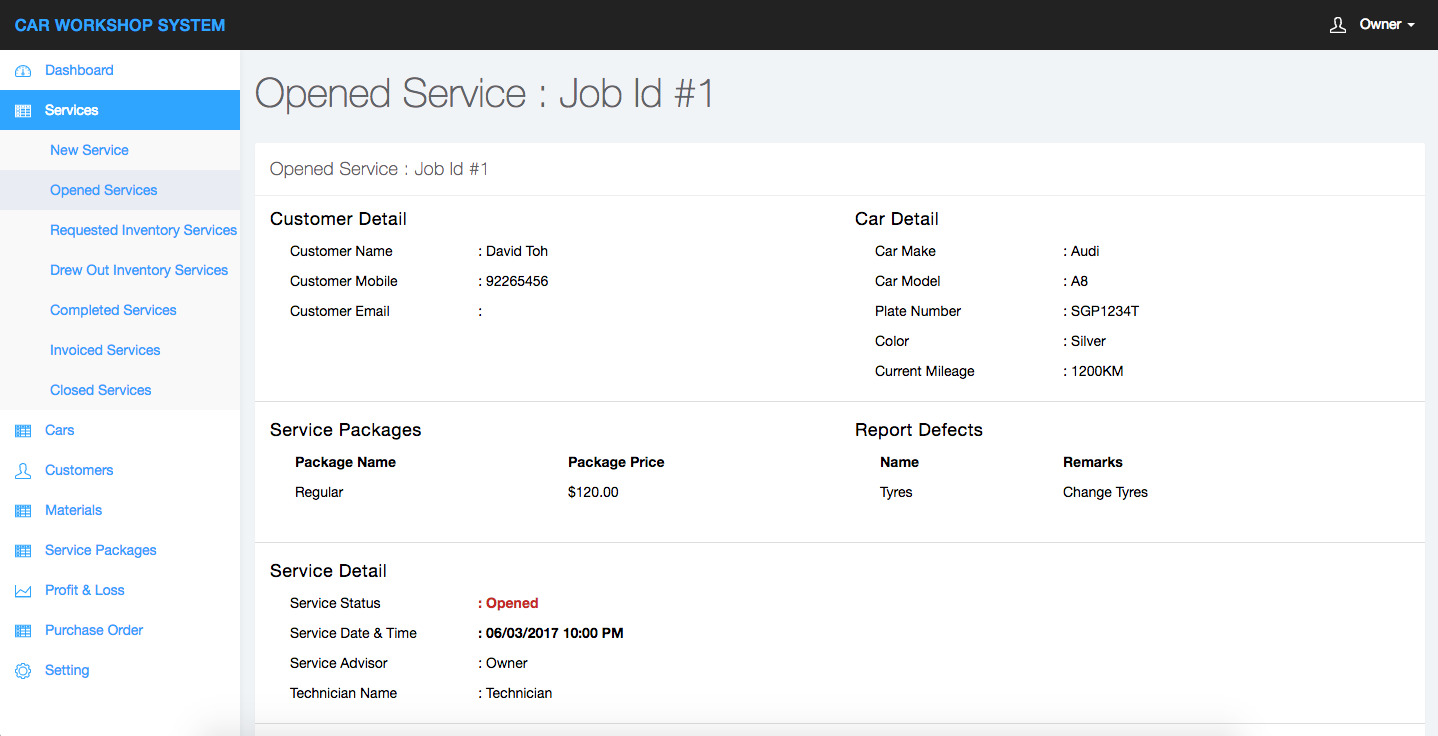Go to Requested Inventory Services
Image resolution: width=1438 pixels, height=736 pixels.
tap(143, 230)
